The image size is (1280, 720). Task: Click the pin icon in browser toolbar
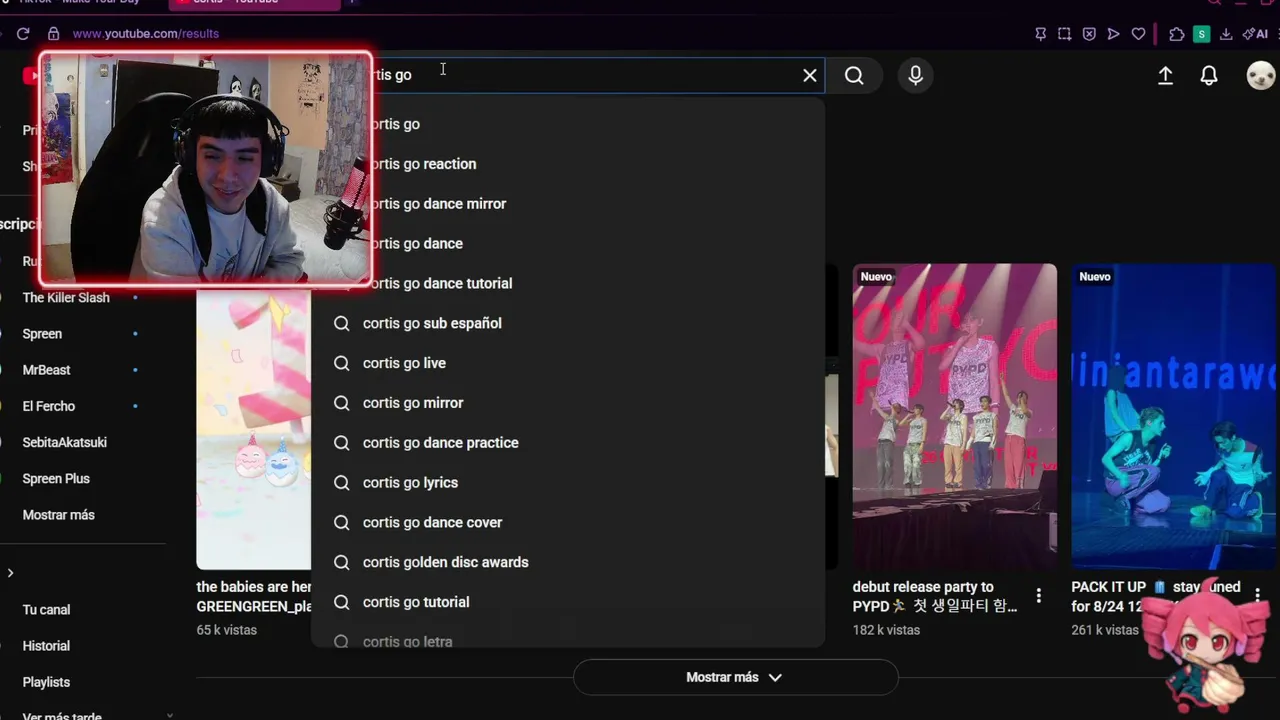1040,34
